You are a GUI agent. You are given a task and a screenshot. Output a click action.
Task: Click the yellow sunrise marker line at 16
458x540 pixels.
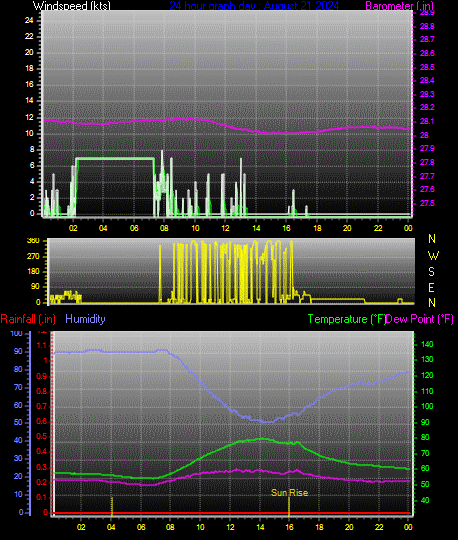[289, 505]
